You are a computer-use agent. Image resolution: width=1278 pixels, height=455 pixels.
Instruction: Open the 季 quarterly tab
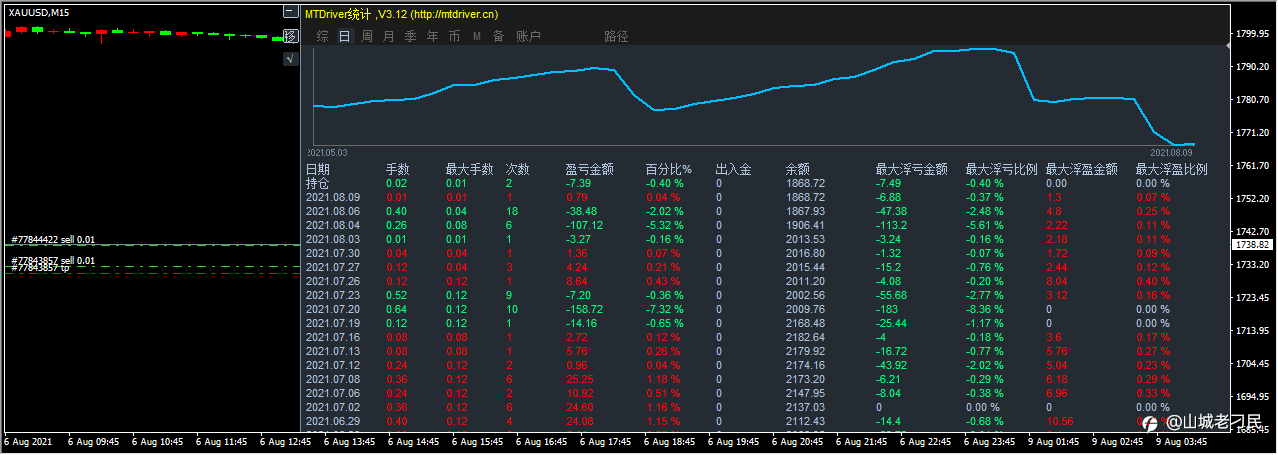click(410, 37)
